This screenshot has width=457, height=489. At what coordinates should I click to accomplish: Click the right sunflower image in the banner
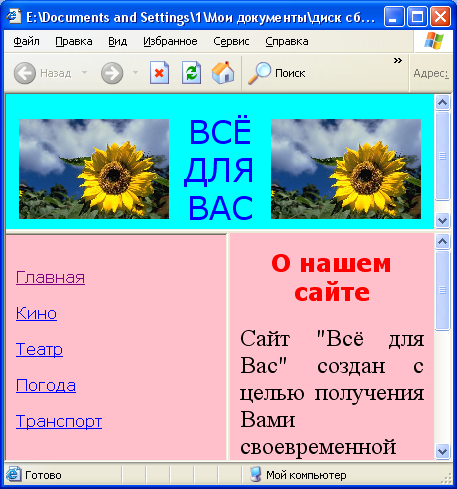coord(346,169)
